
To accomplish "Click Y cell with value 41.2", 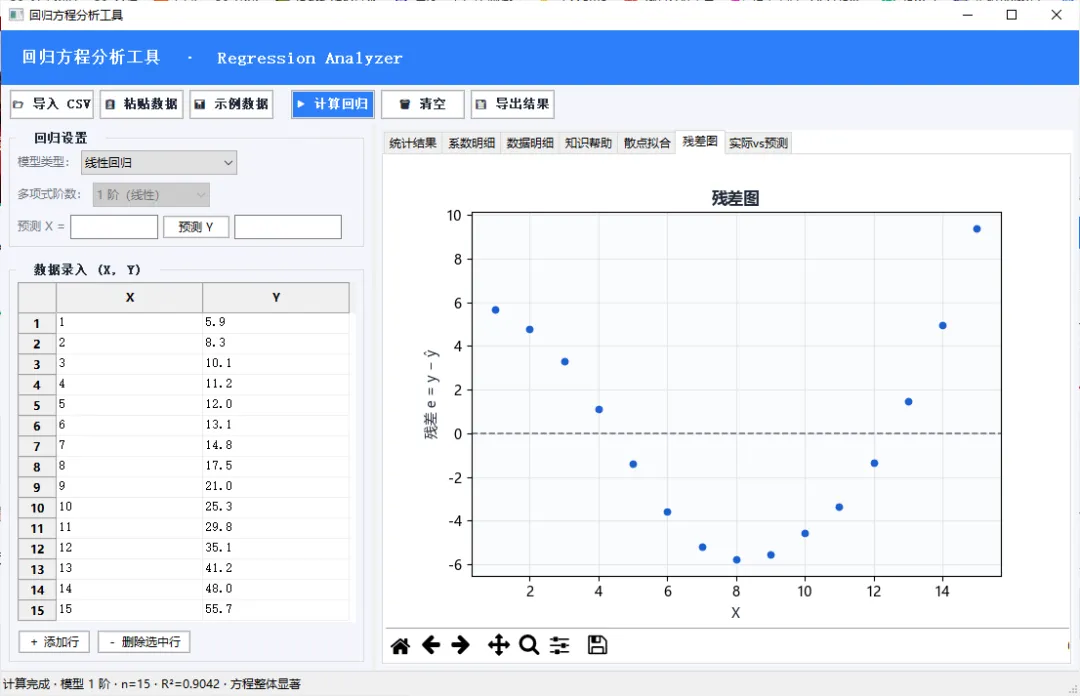I will point(276,569).
